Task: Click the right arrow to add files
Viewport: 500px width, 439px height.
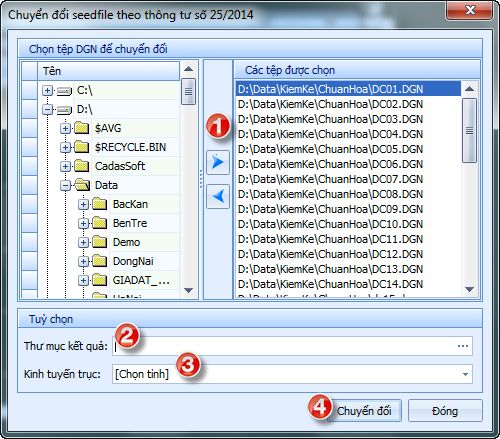Action: point(218,162)
